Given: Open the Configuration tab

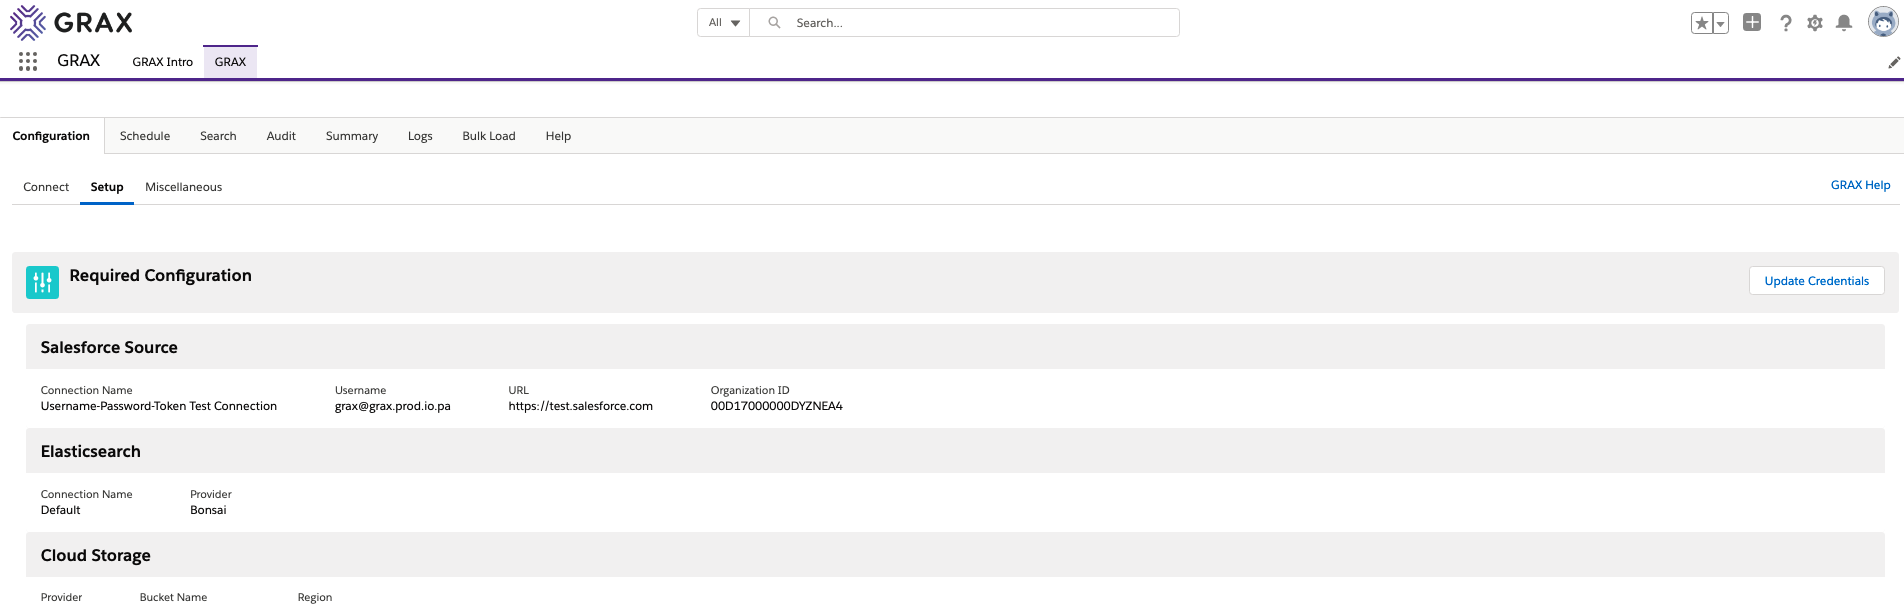Looking at the screenshot, I should click(x=51, y=136).
